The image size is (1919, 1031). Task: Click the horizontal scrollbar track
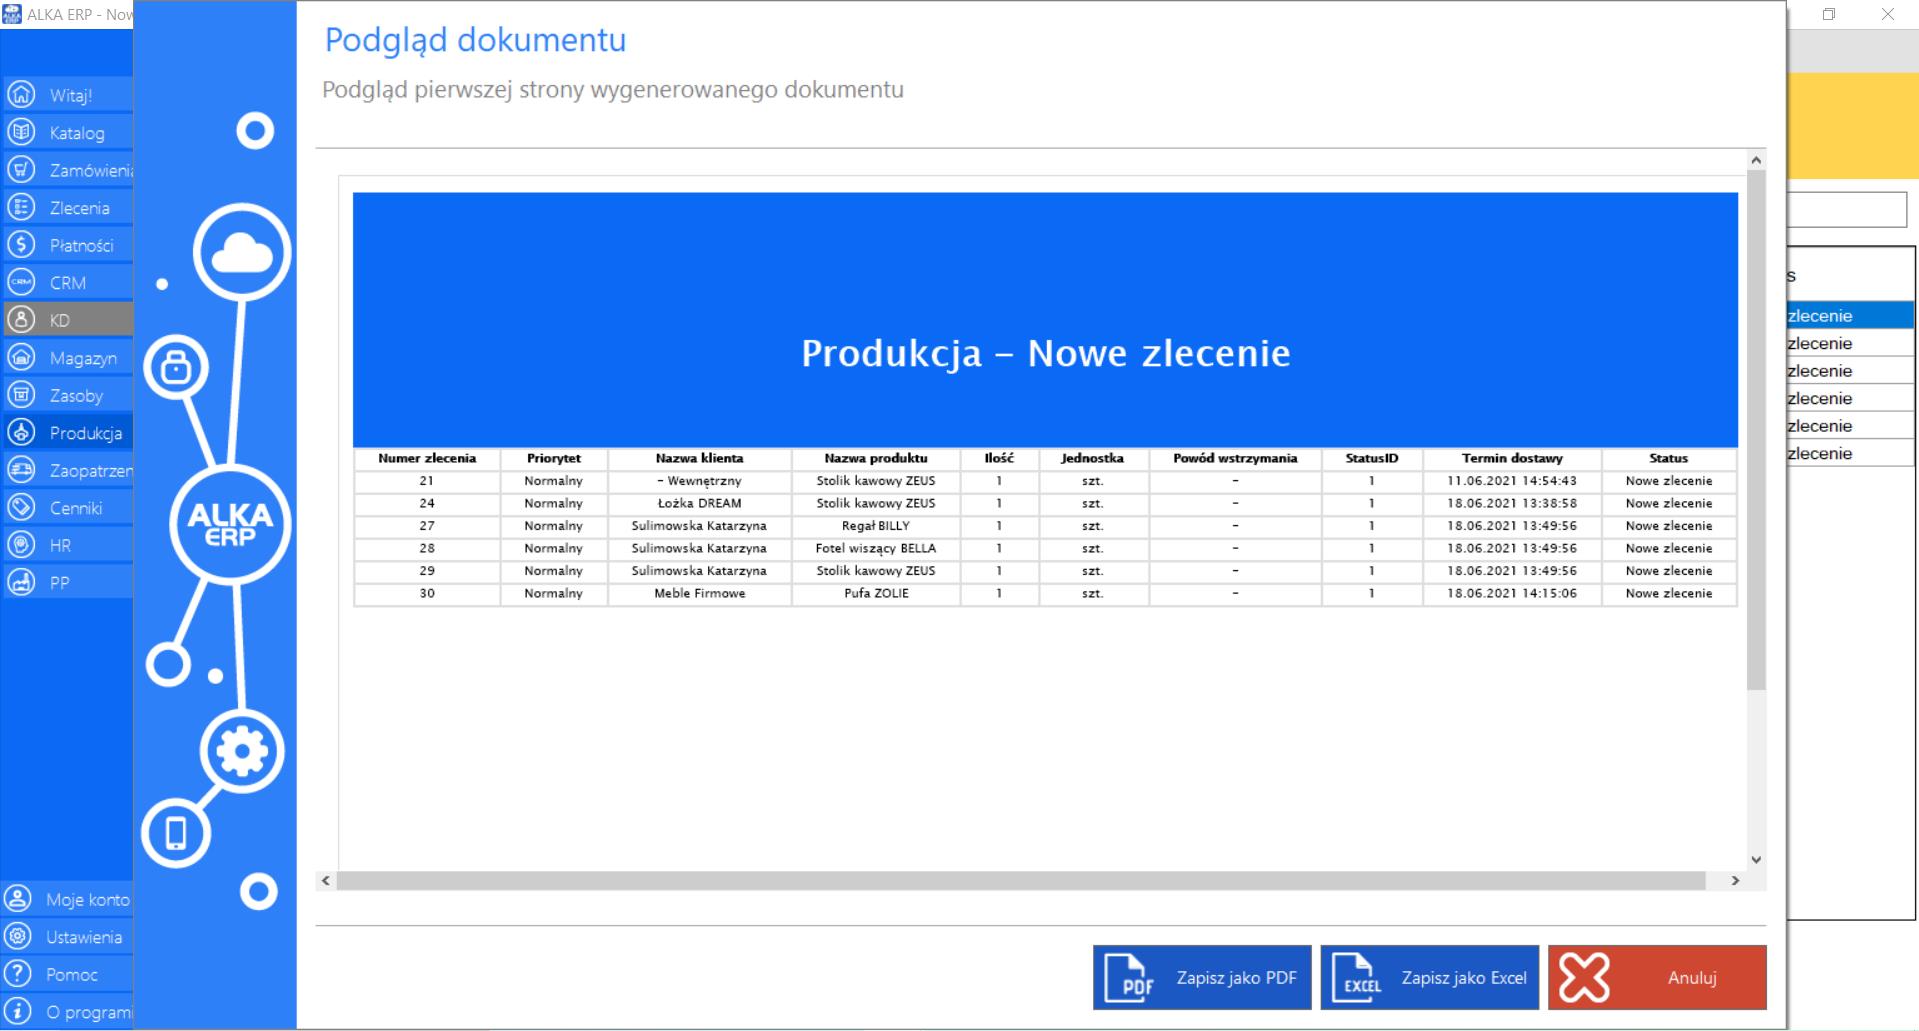tap(1020, 881)
